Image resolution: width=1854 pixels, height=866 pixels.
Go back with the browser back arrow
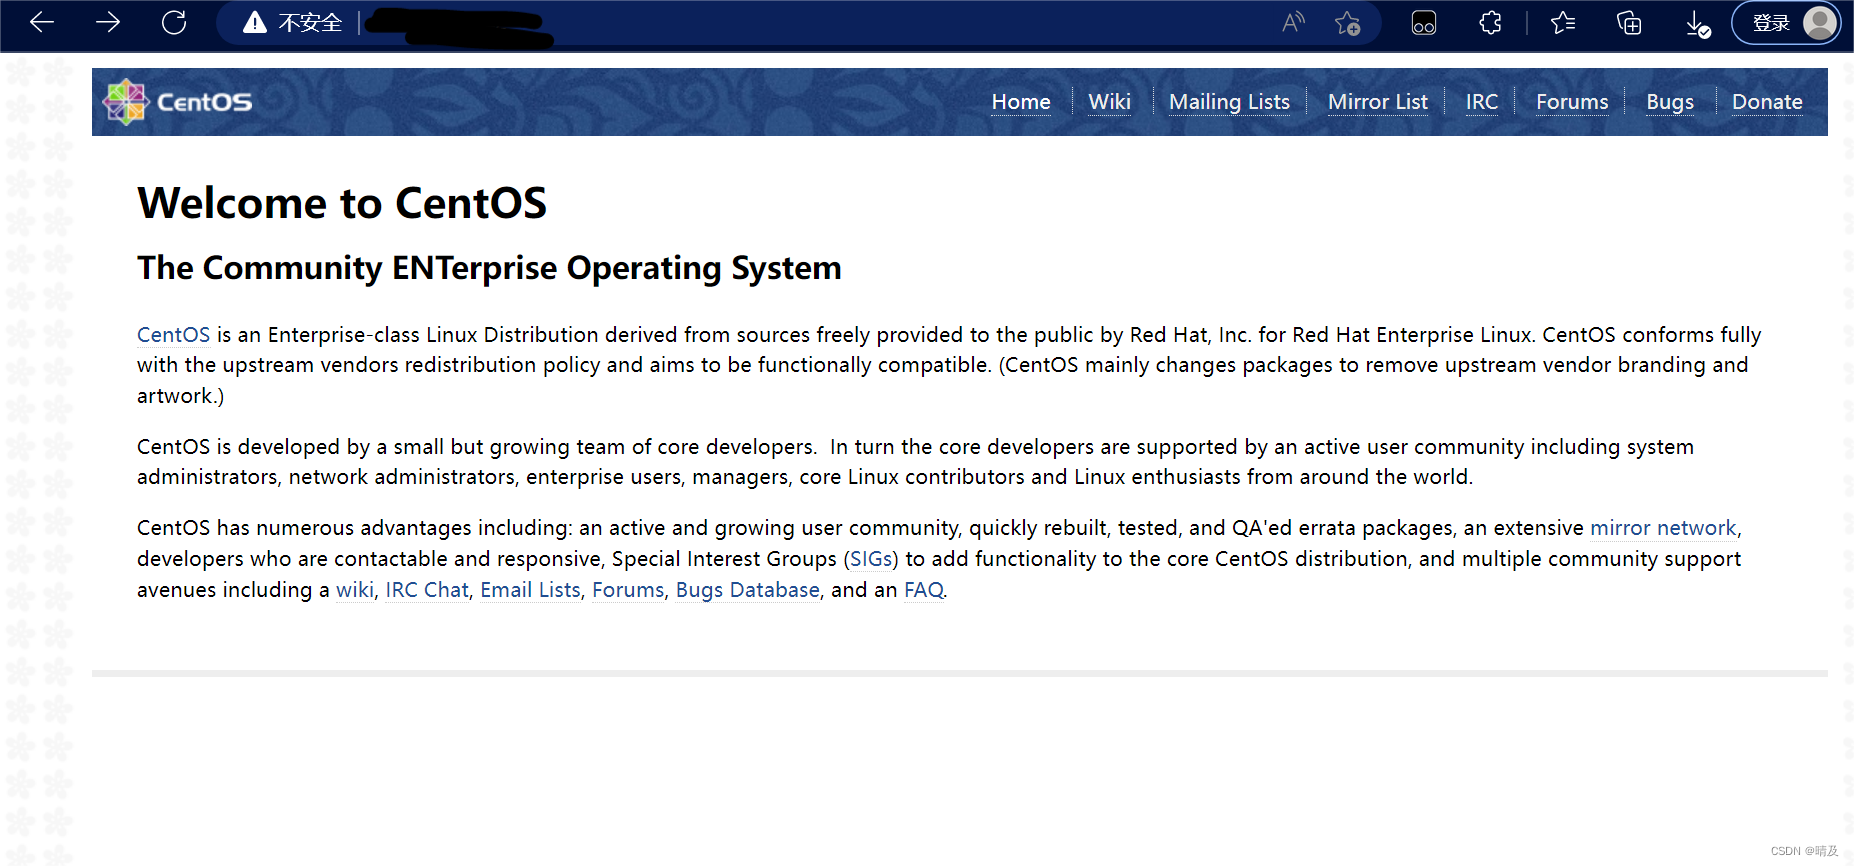click(42, 22)
